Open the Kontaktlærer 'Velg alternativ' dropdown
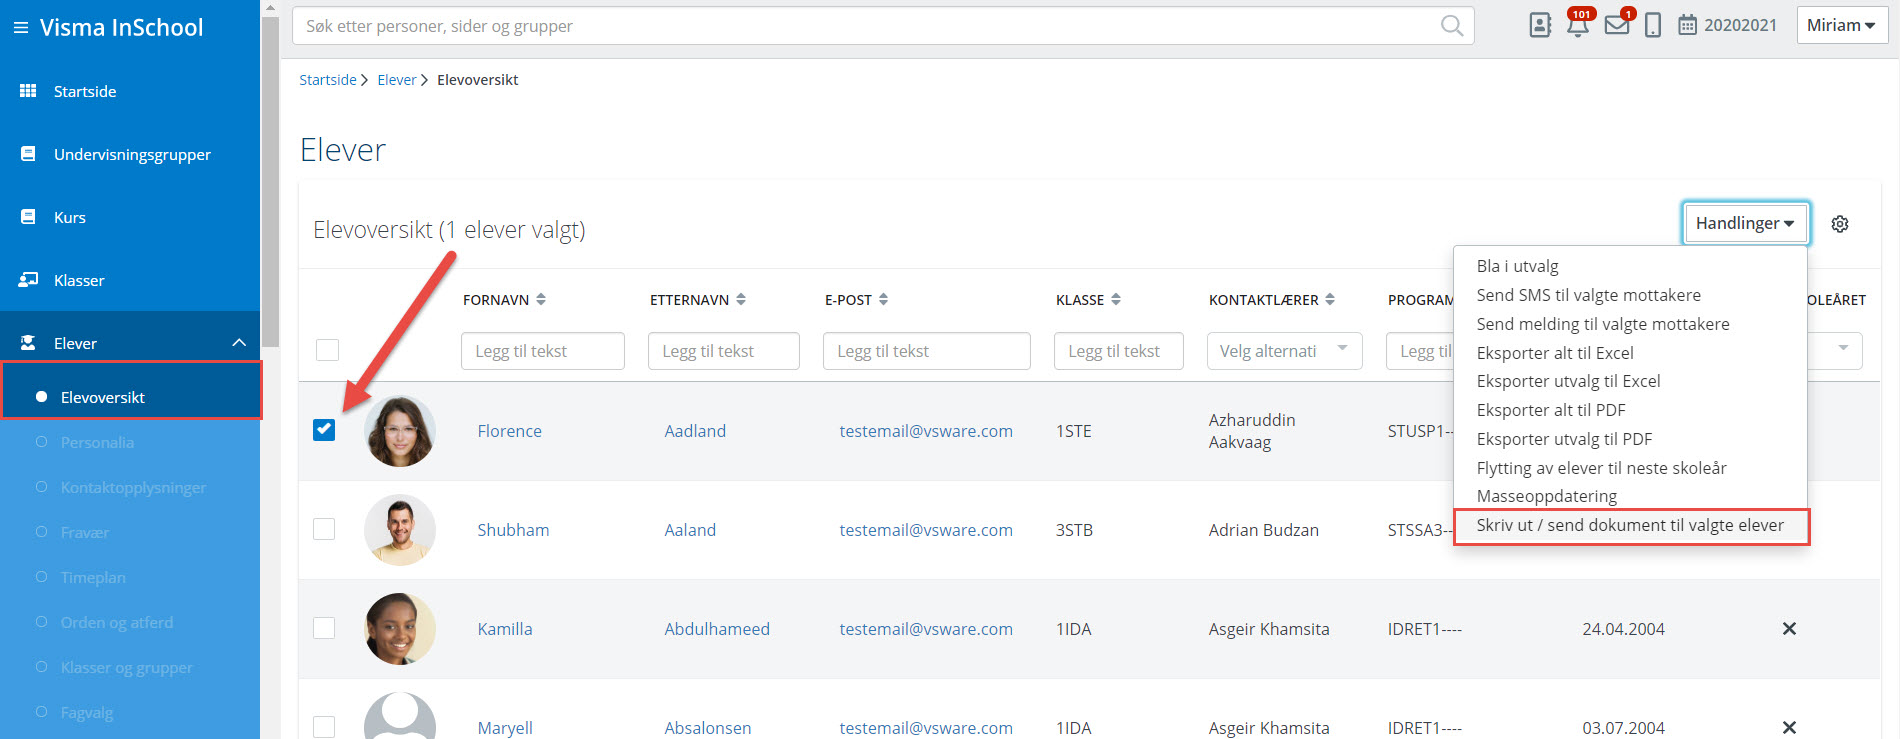The width and height of the screenshot is (1900, 739). tap(1283, 351)
